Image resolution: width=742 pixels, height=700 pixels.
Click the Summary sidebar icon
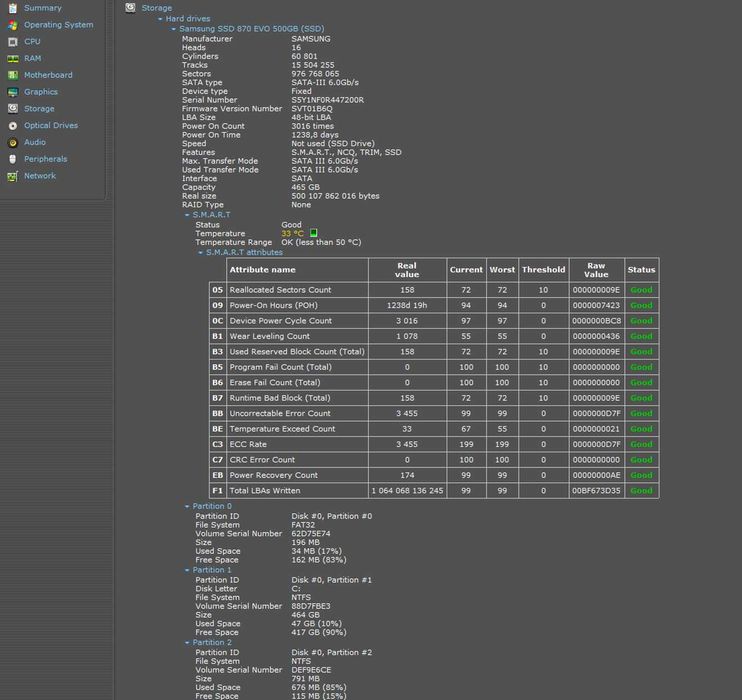(x=13, y=8)
